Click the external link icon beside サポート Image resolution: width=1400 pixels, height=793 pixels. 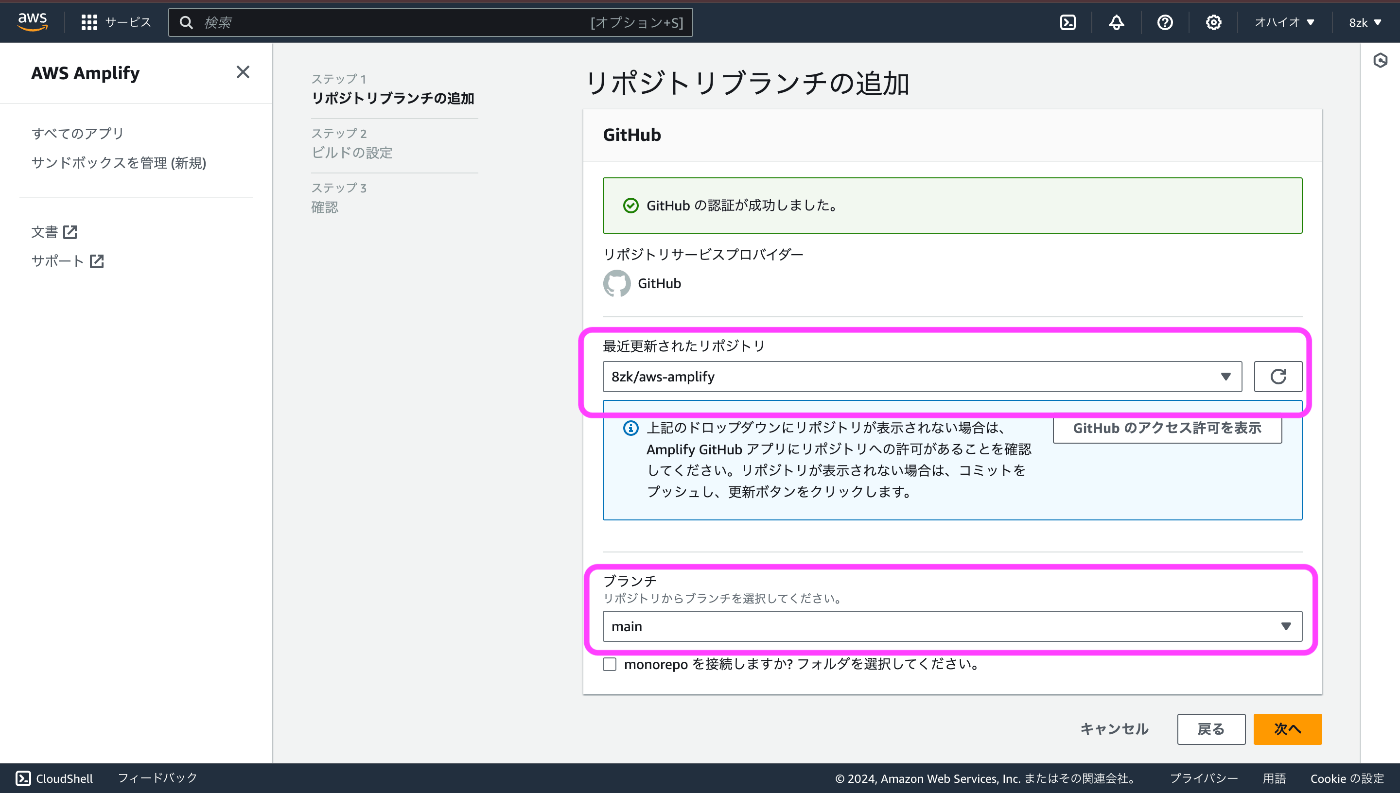point(97,261)
